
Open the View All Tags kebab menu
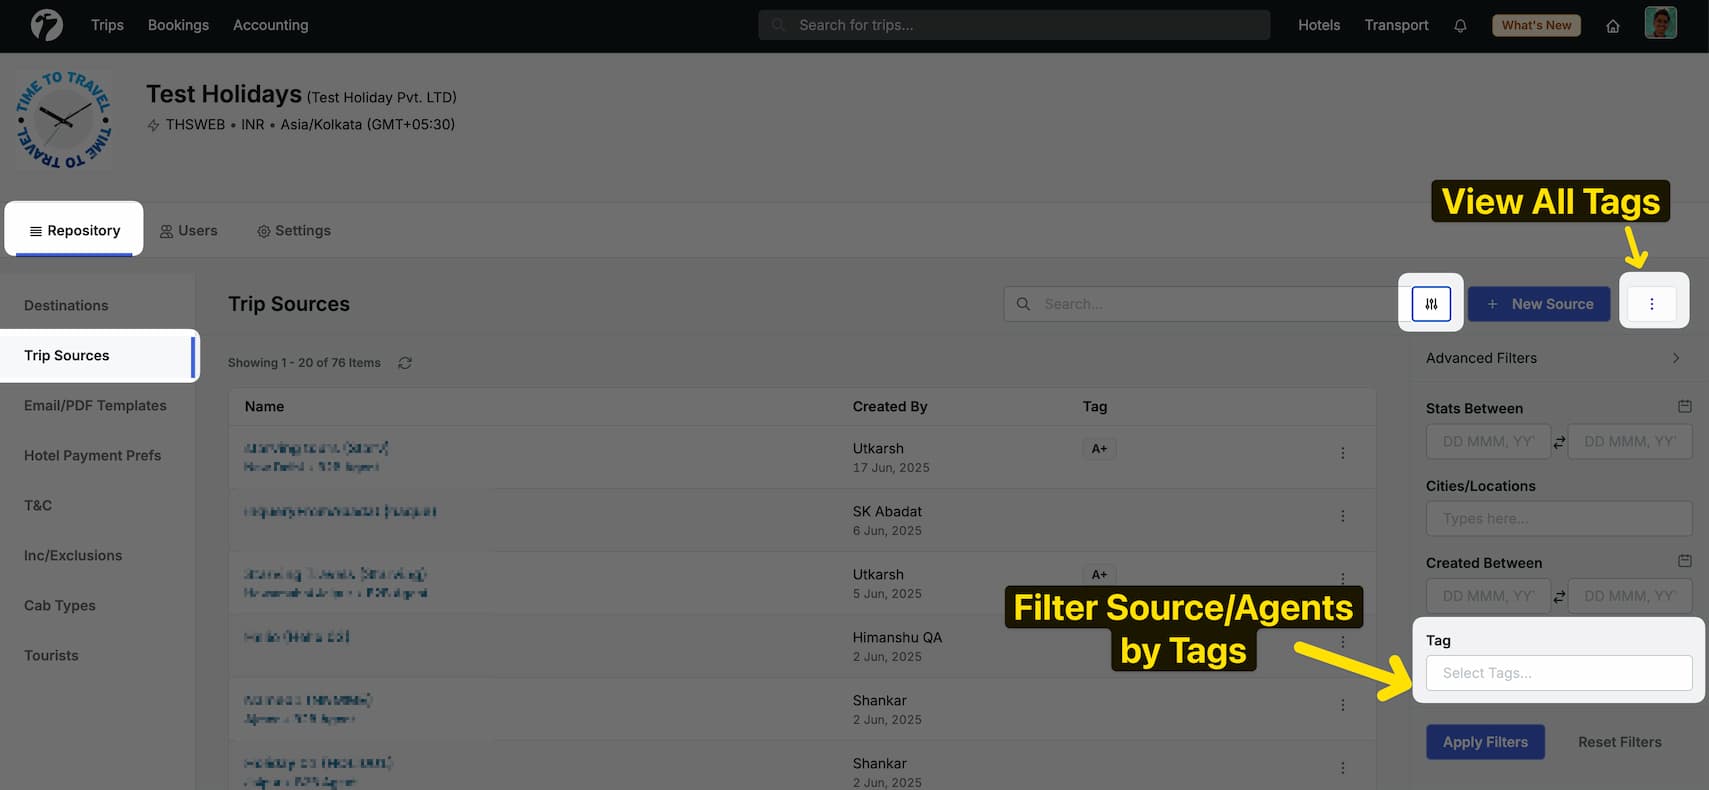click(1651, 304)
